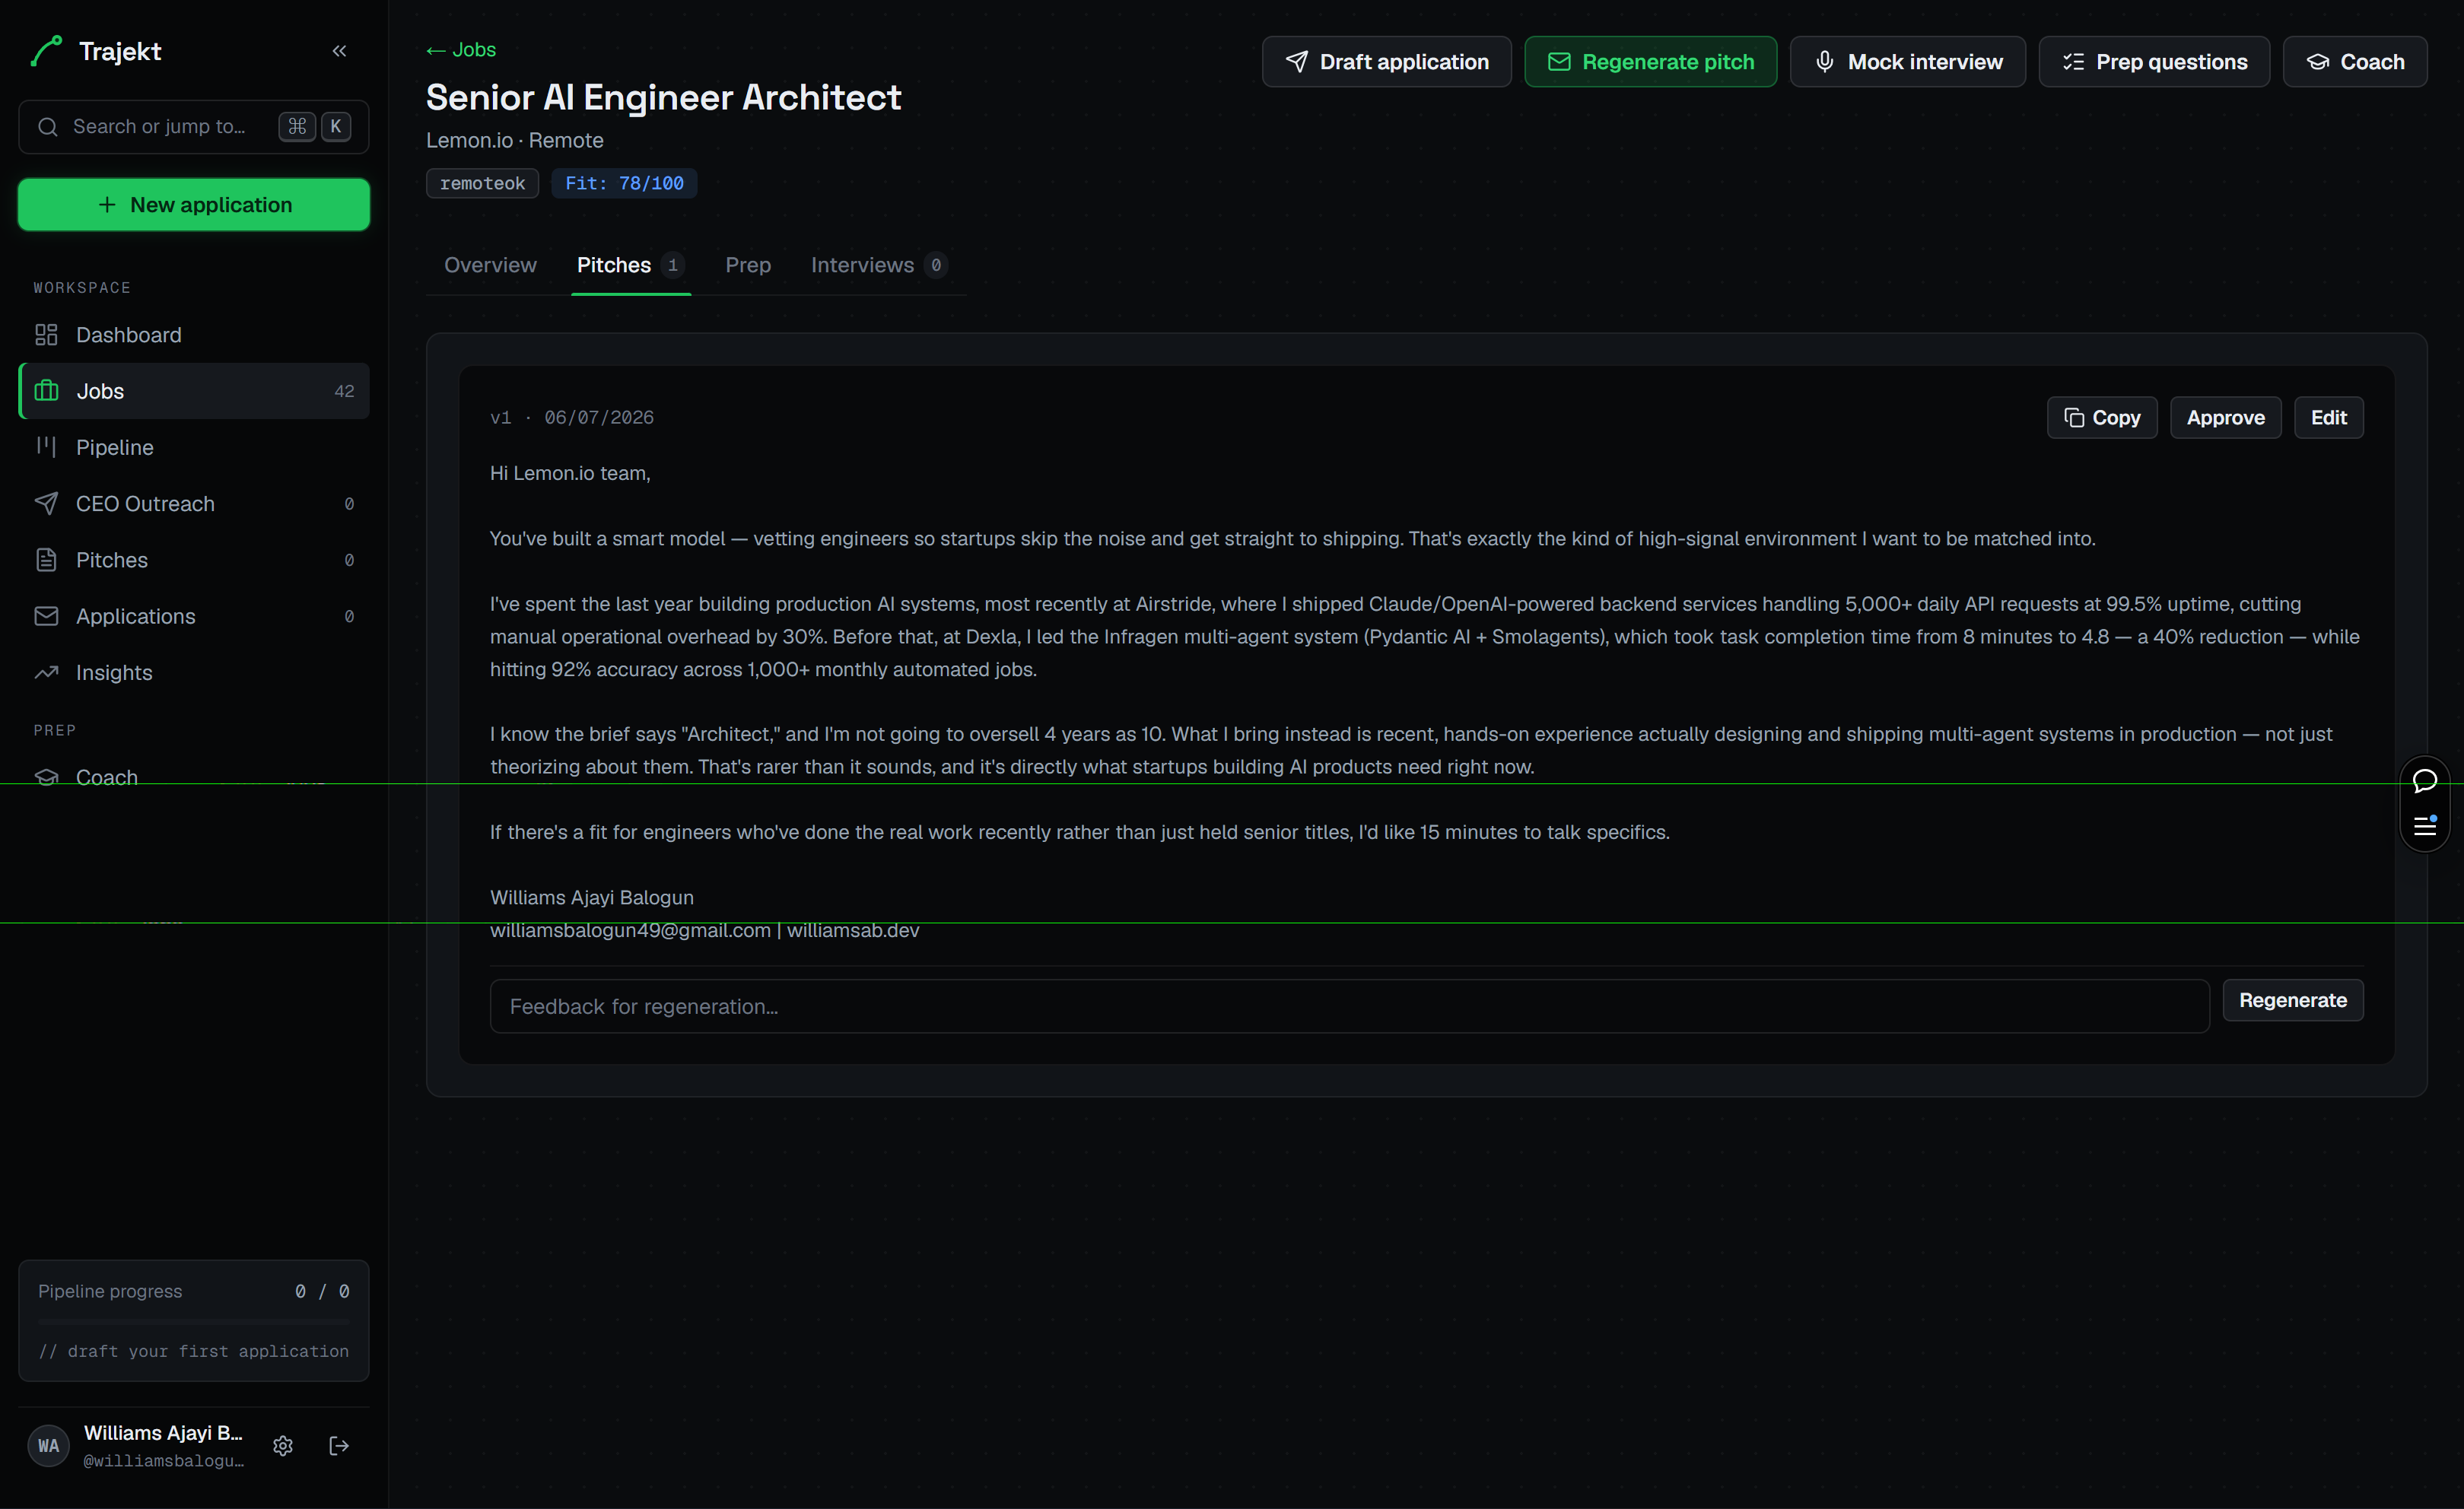Copy the pitch text
Image resolution: width=2464 pixels, height=1509 pixels.
(2102, 418)
